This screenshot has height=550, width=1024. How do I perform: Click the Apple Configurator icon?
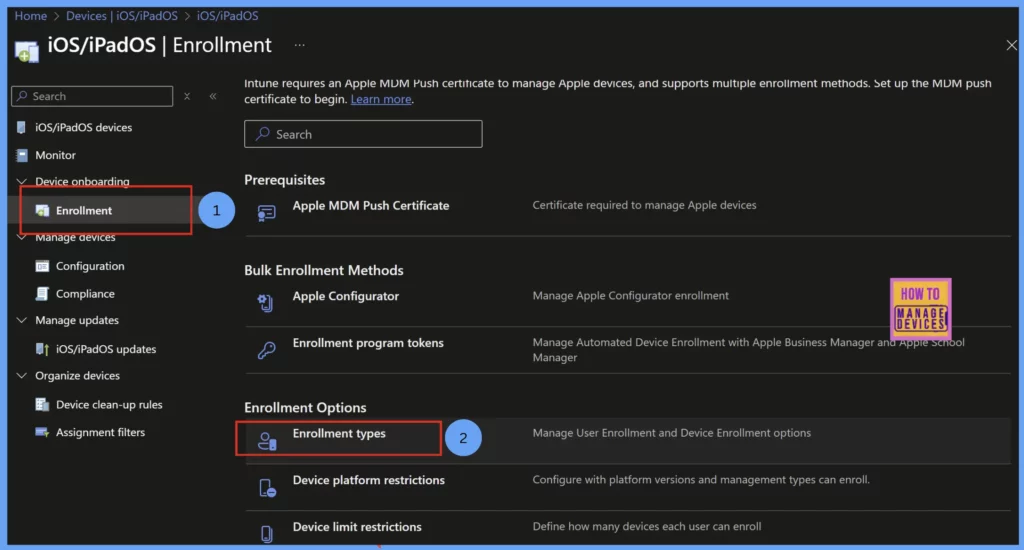pyautogui.click(x=265, y=302)
